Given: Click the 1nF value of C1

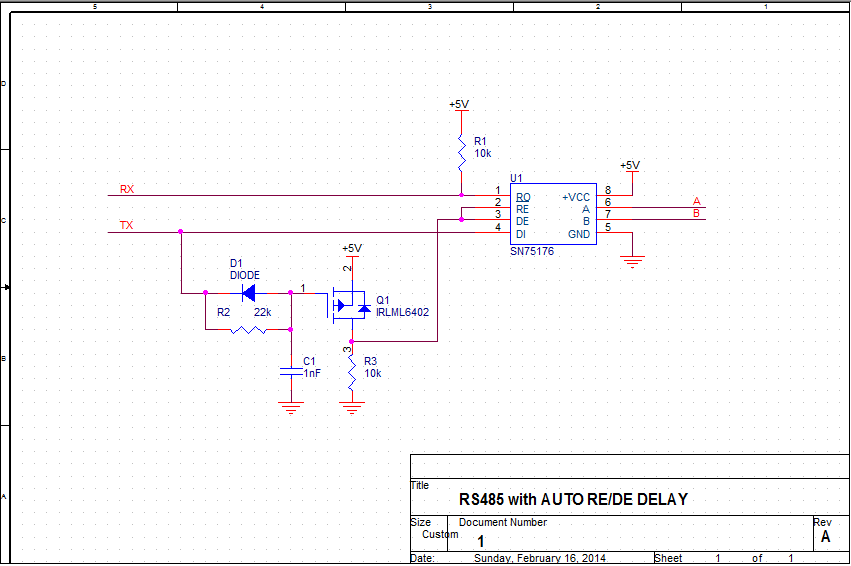Looking at the screenshot, I should click(312, 373).
